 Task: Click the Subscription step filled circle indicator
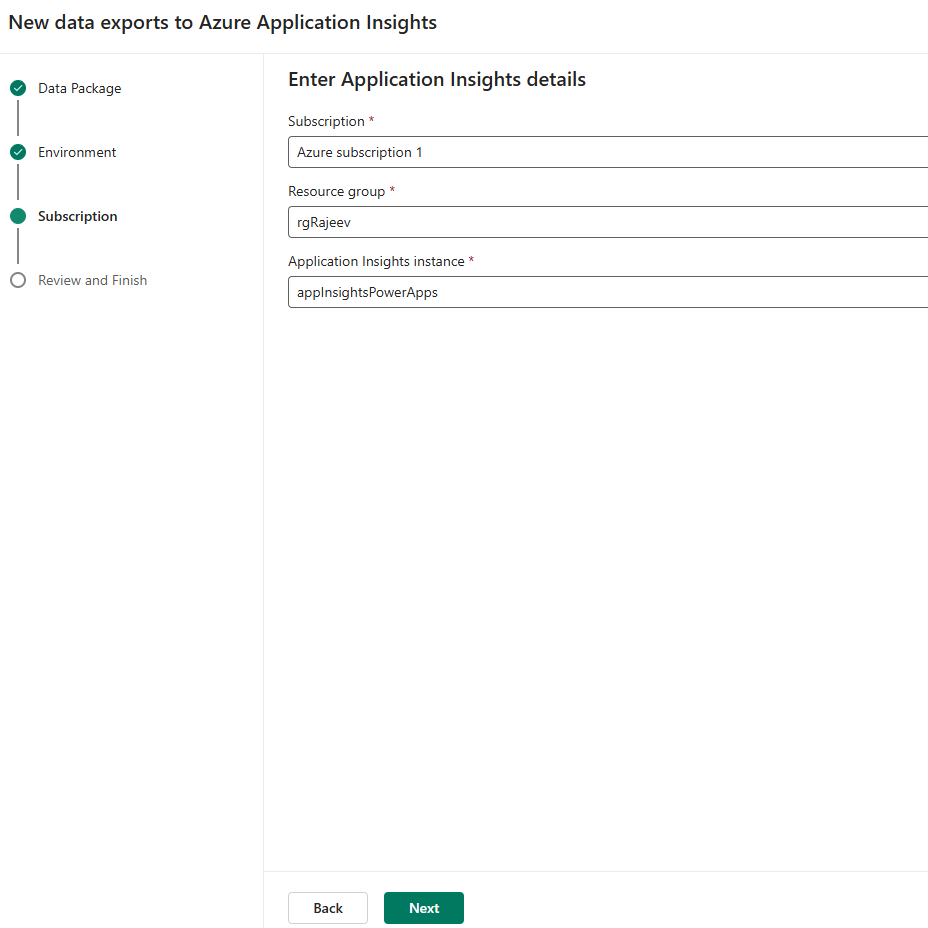[18, 216]
